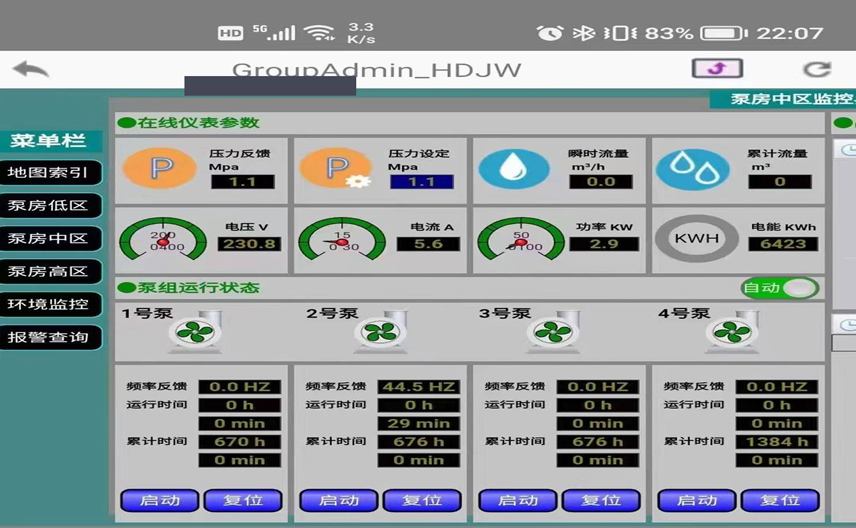856x528 pixels.
Task: Tap the refresh icon at top right
Action: tap(817, 69)
